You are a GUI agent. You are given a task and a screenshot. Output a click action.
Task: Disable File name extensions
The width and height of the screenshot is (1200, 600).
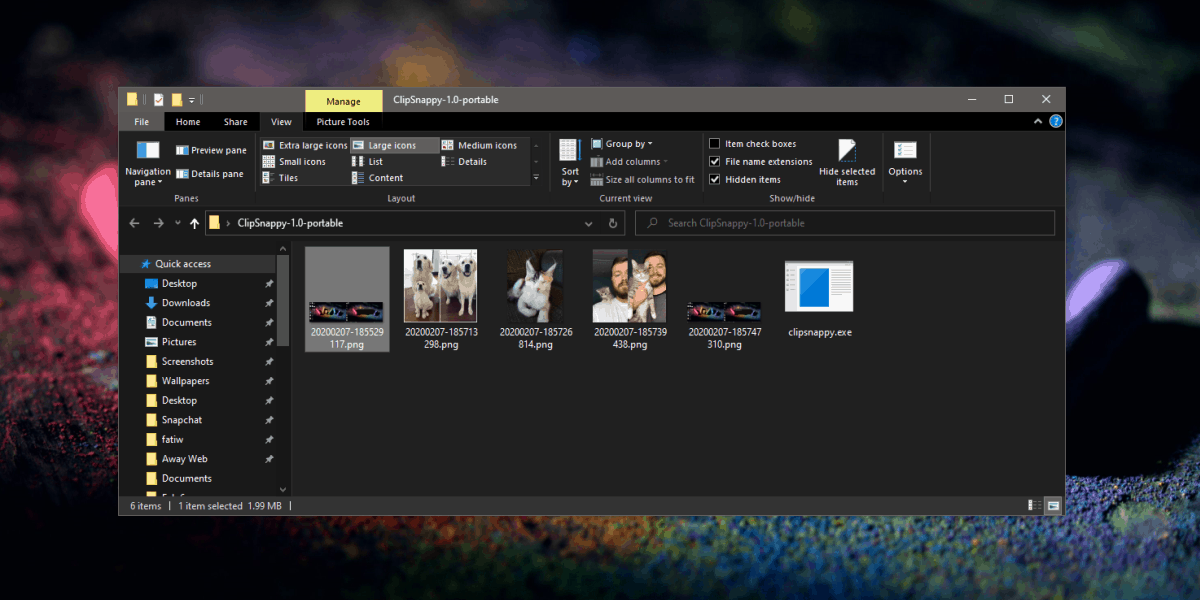point(715,161)
